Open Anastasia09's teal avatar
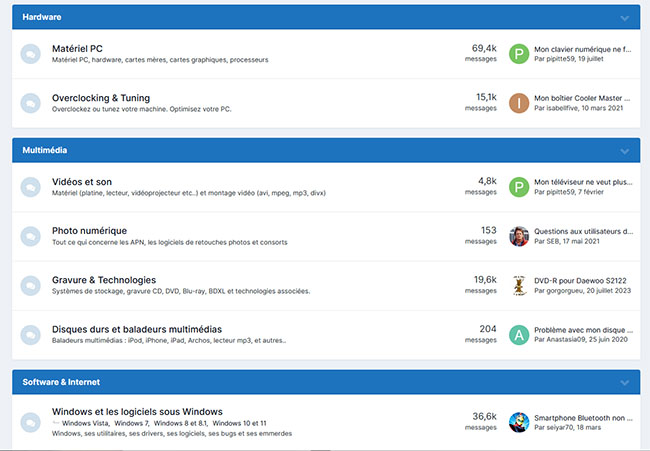This screenshot has width=650, height=451. [518, 335]
